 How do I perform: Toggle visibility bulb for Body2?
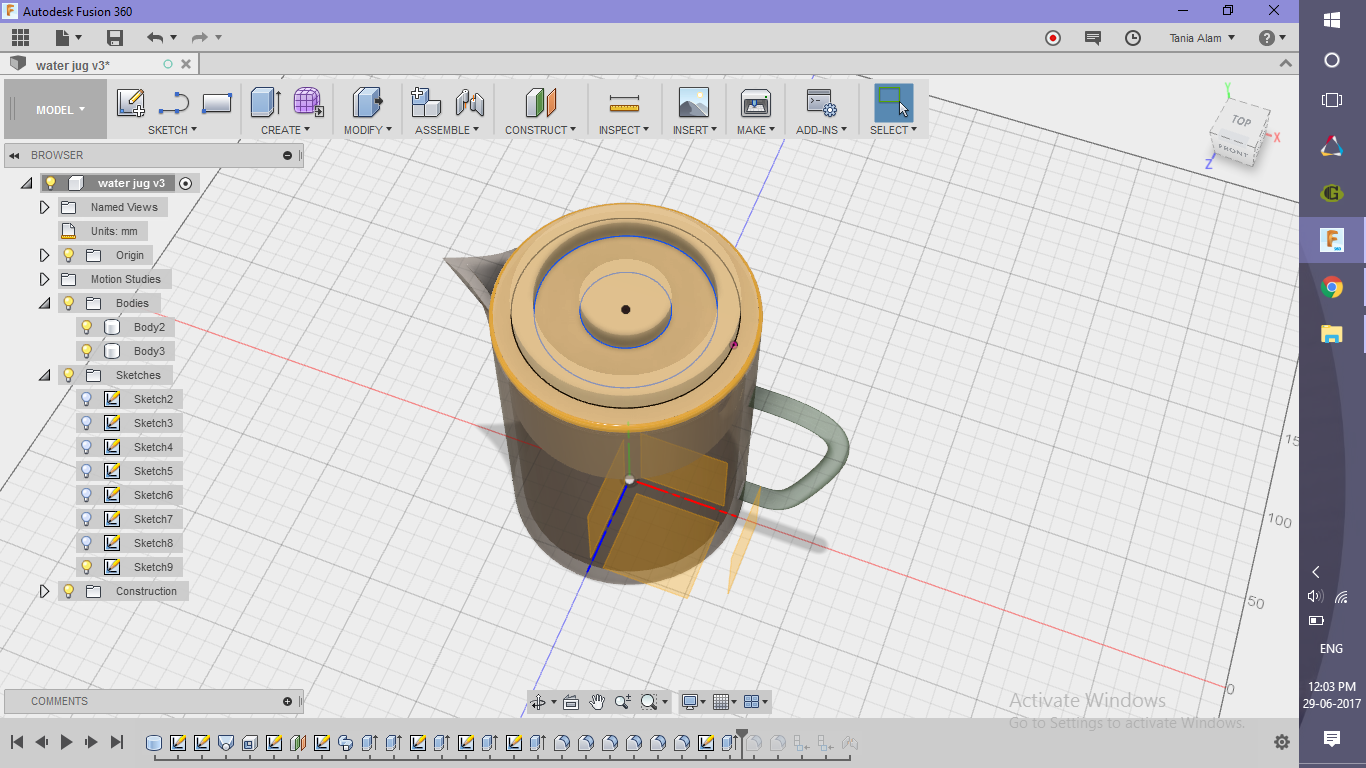point(87,327)
